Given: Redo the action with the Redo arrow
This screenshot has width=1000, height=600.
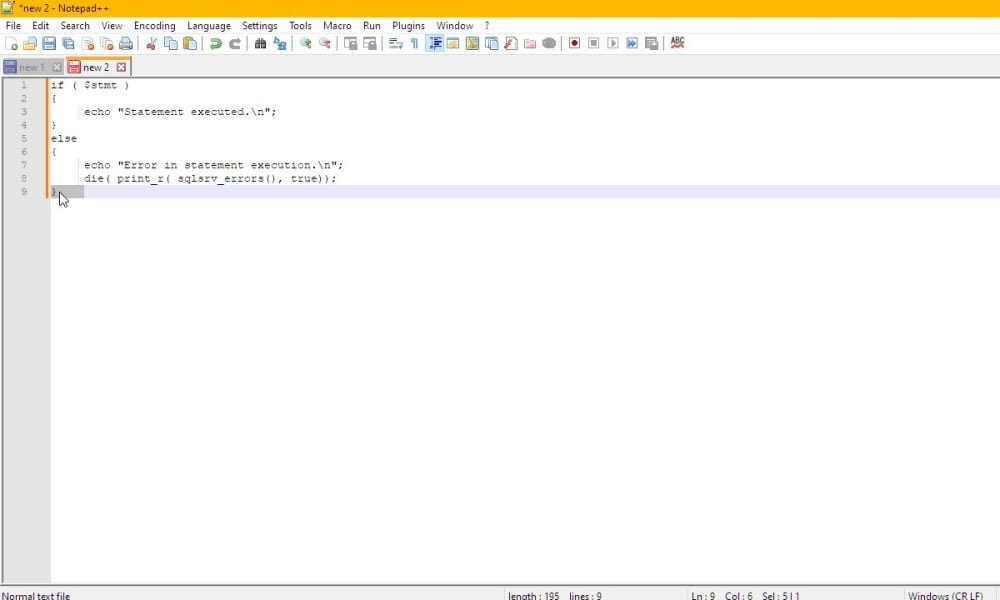Looking at the screenshot, I should 235,43.
